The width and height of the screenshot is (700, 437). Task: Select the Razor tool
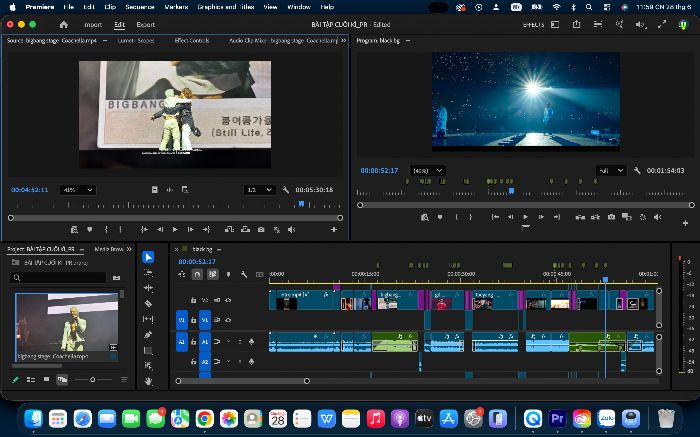click(148, 304)
